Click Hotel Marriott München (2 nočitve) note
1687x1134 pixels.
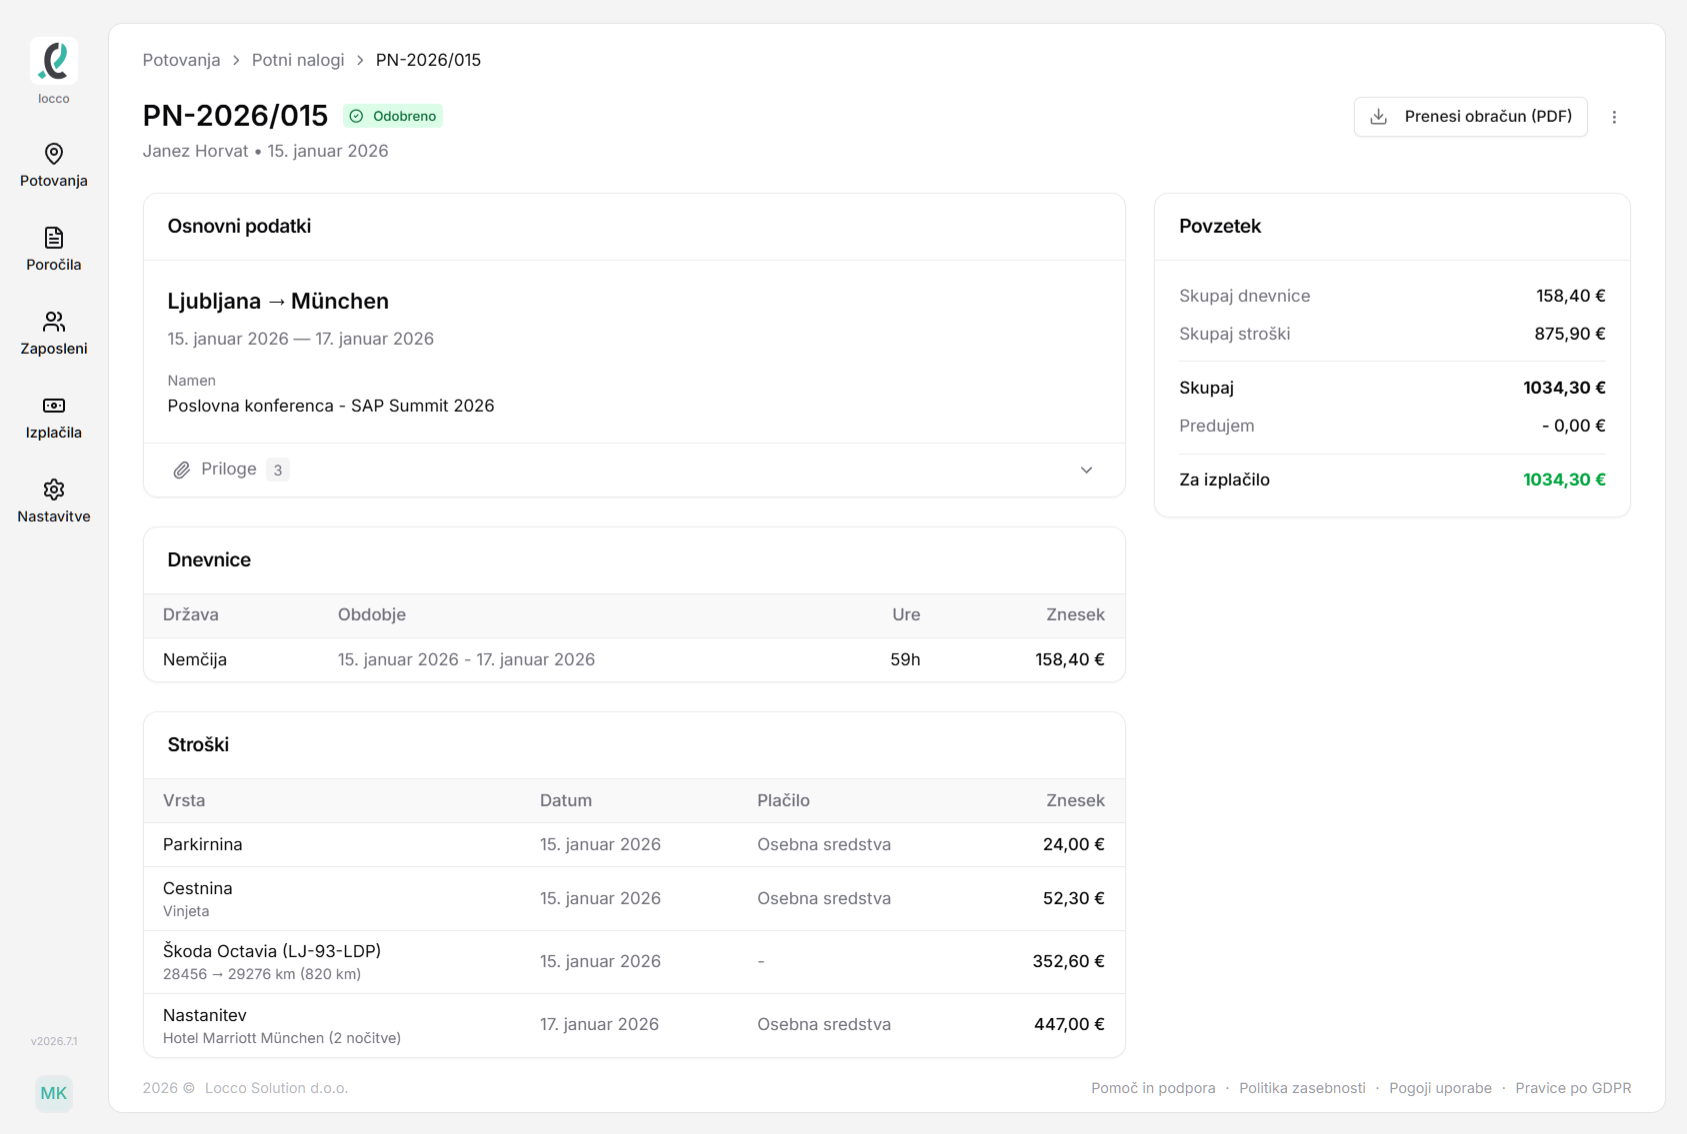[282, 1039]
